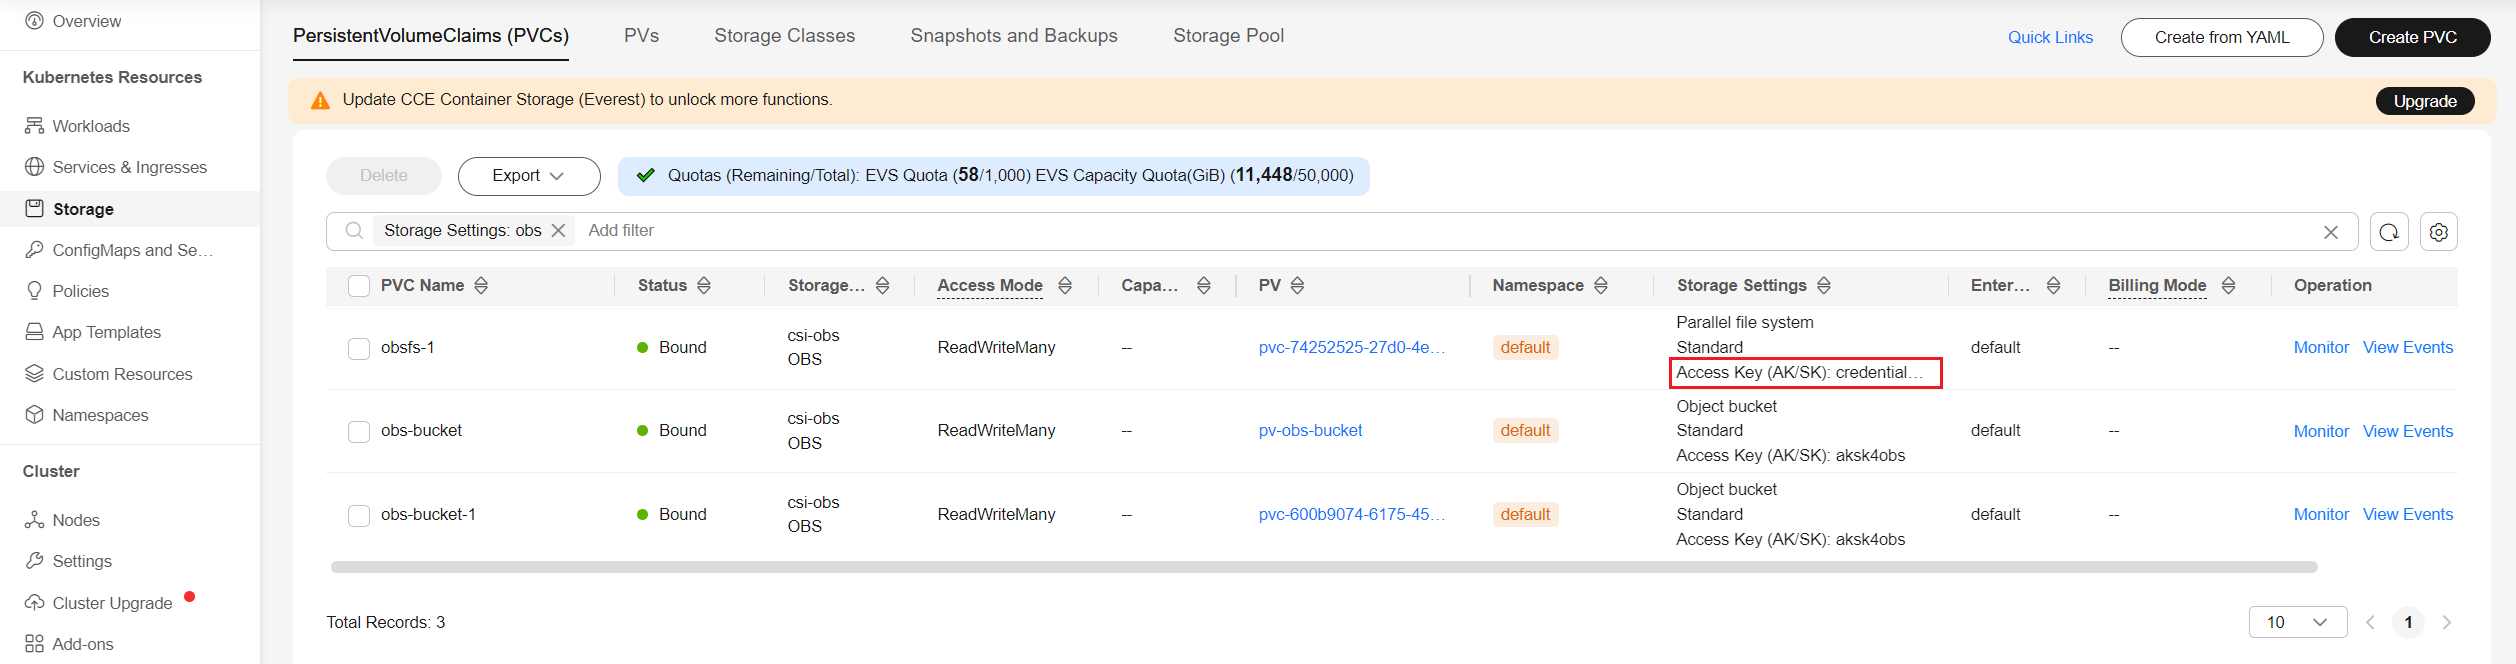
Task: Open the Storage Pool tab
Action: point(1228,36)
